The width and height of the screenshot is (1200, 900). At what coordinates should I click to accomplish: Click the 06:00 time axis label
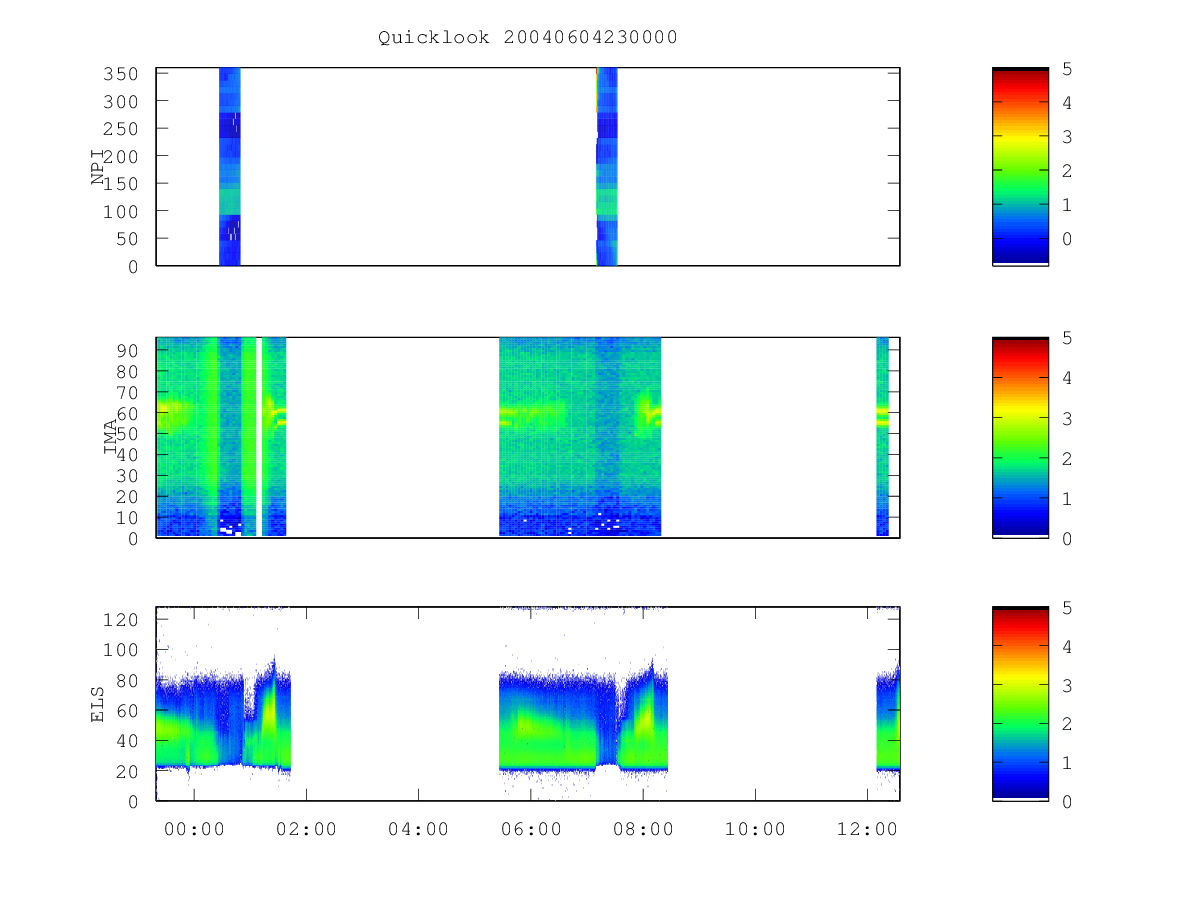coord(530,829)
